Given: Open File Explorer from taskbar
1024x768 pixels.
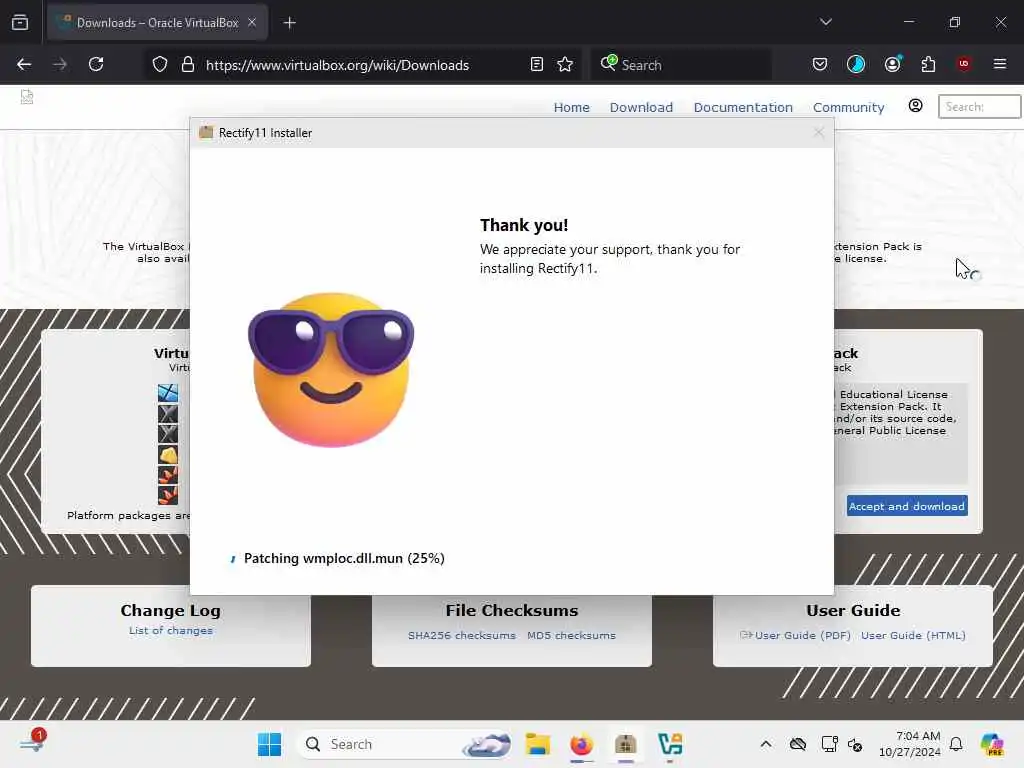Looking at the screenshot, I should pyautogui.click(x=537, y=744).
